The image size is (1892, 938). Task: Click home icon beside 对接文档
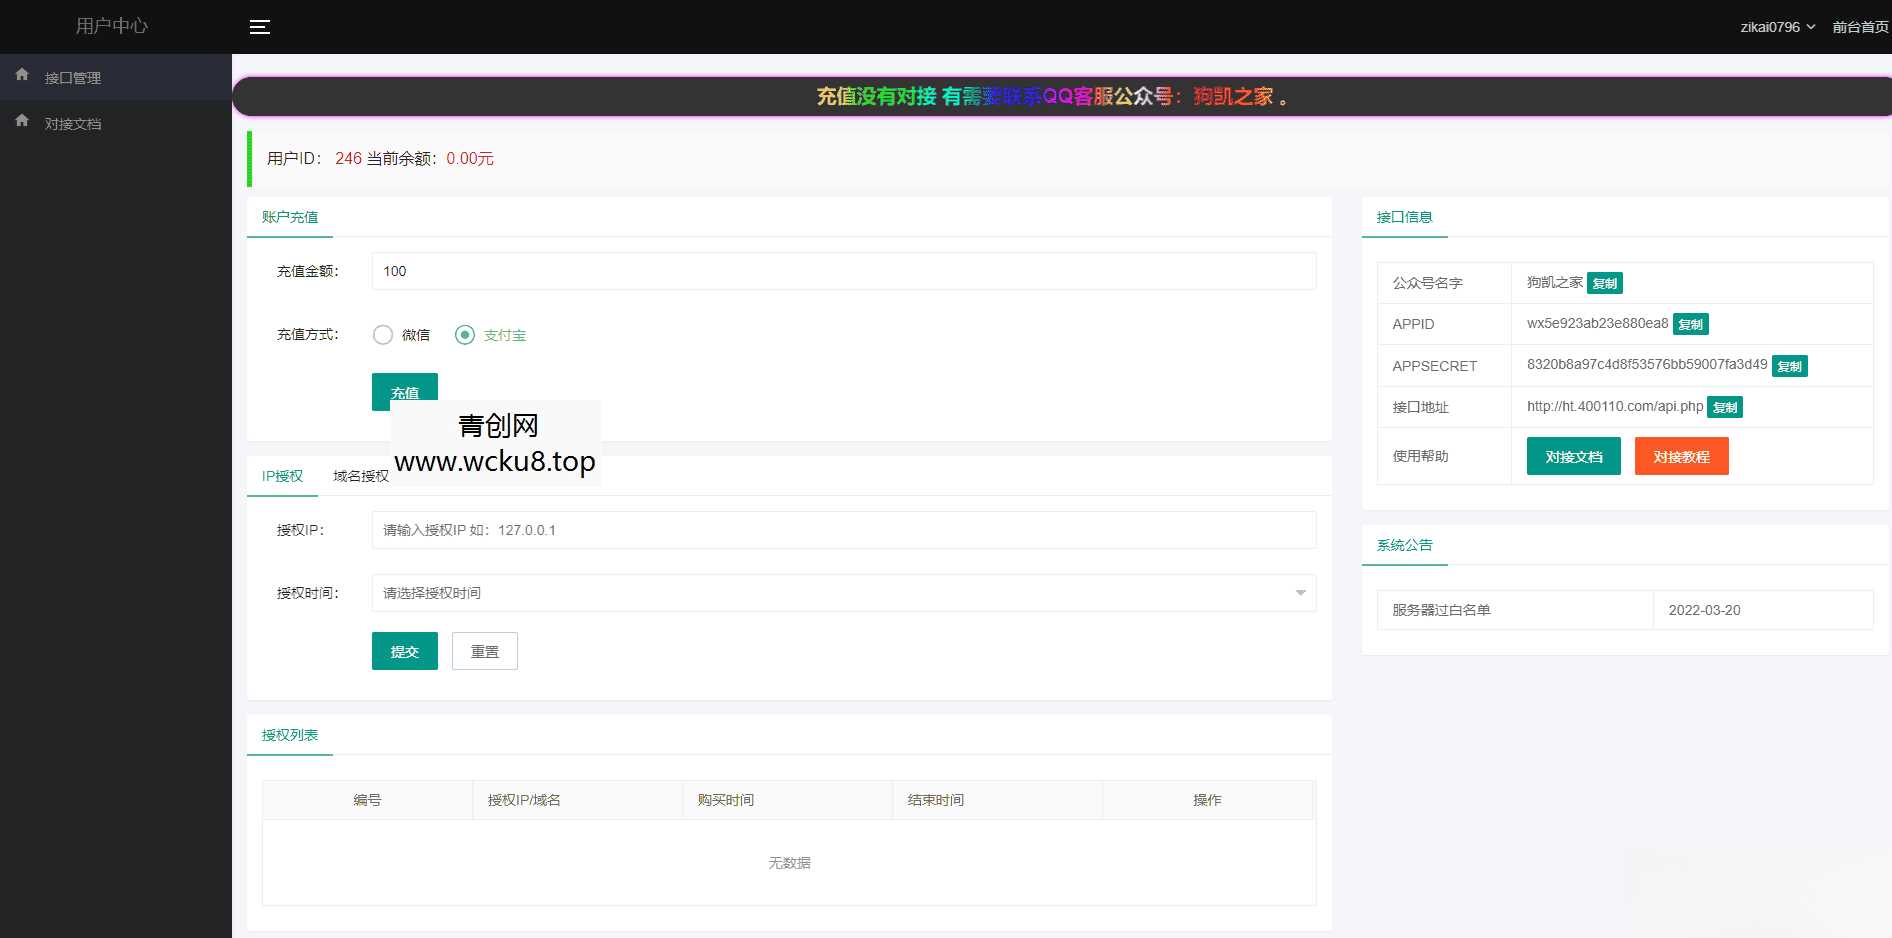[22, 121]
